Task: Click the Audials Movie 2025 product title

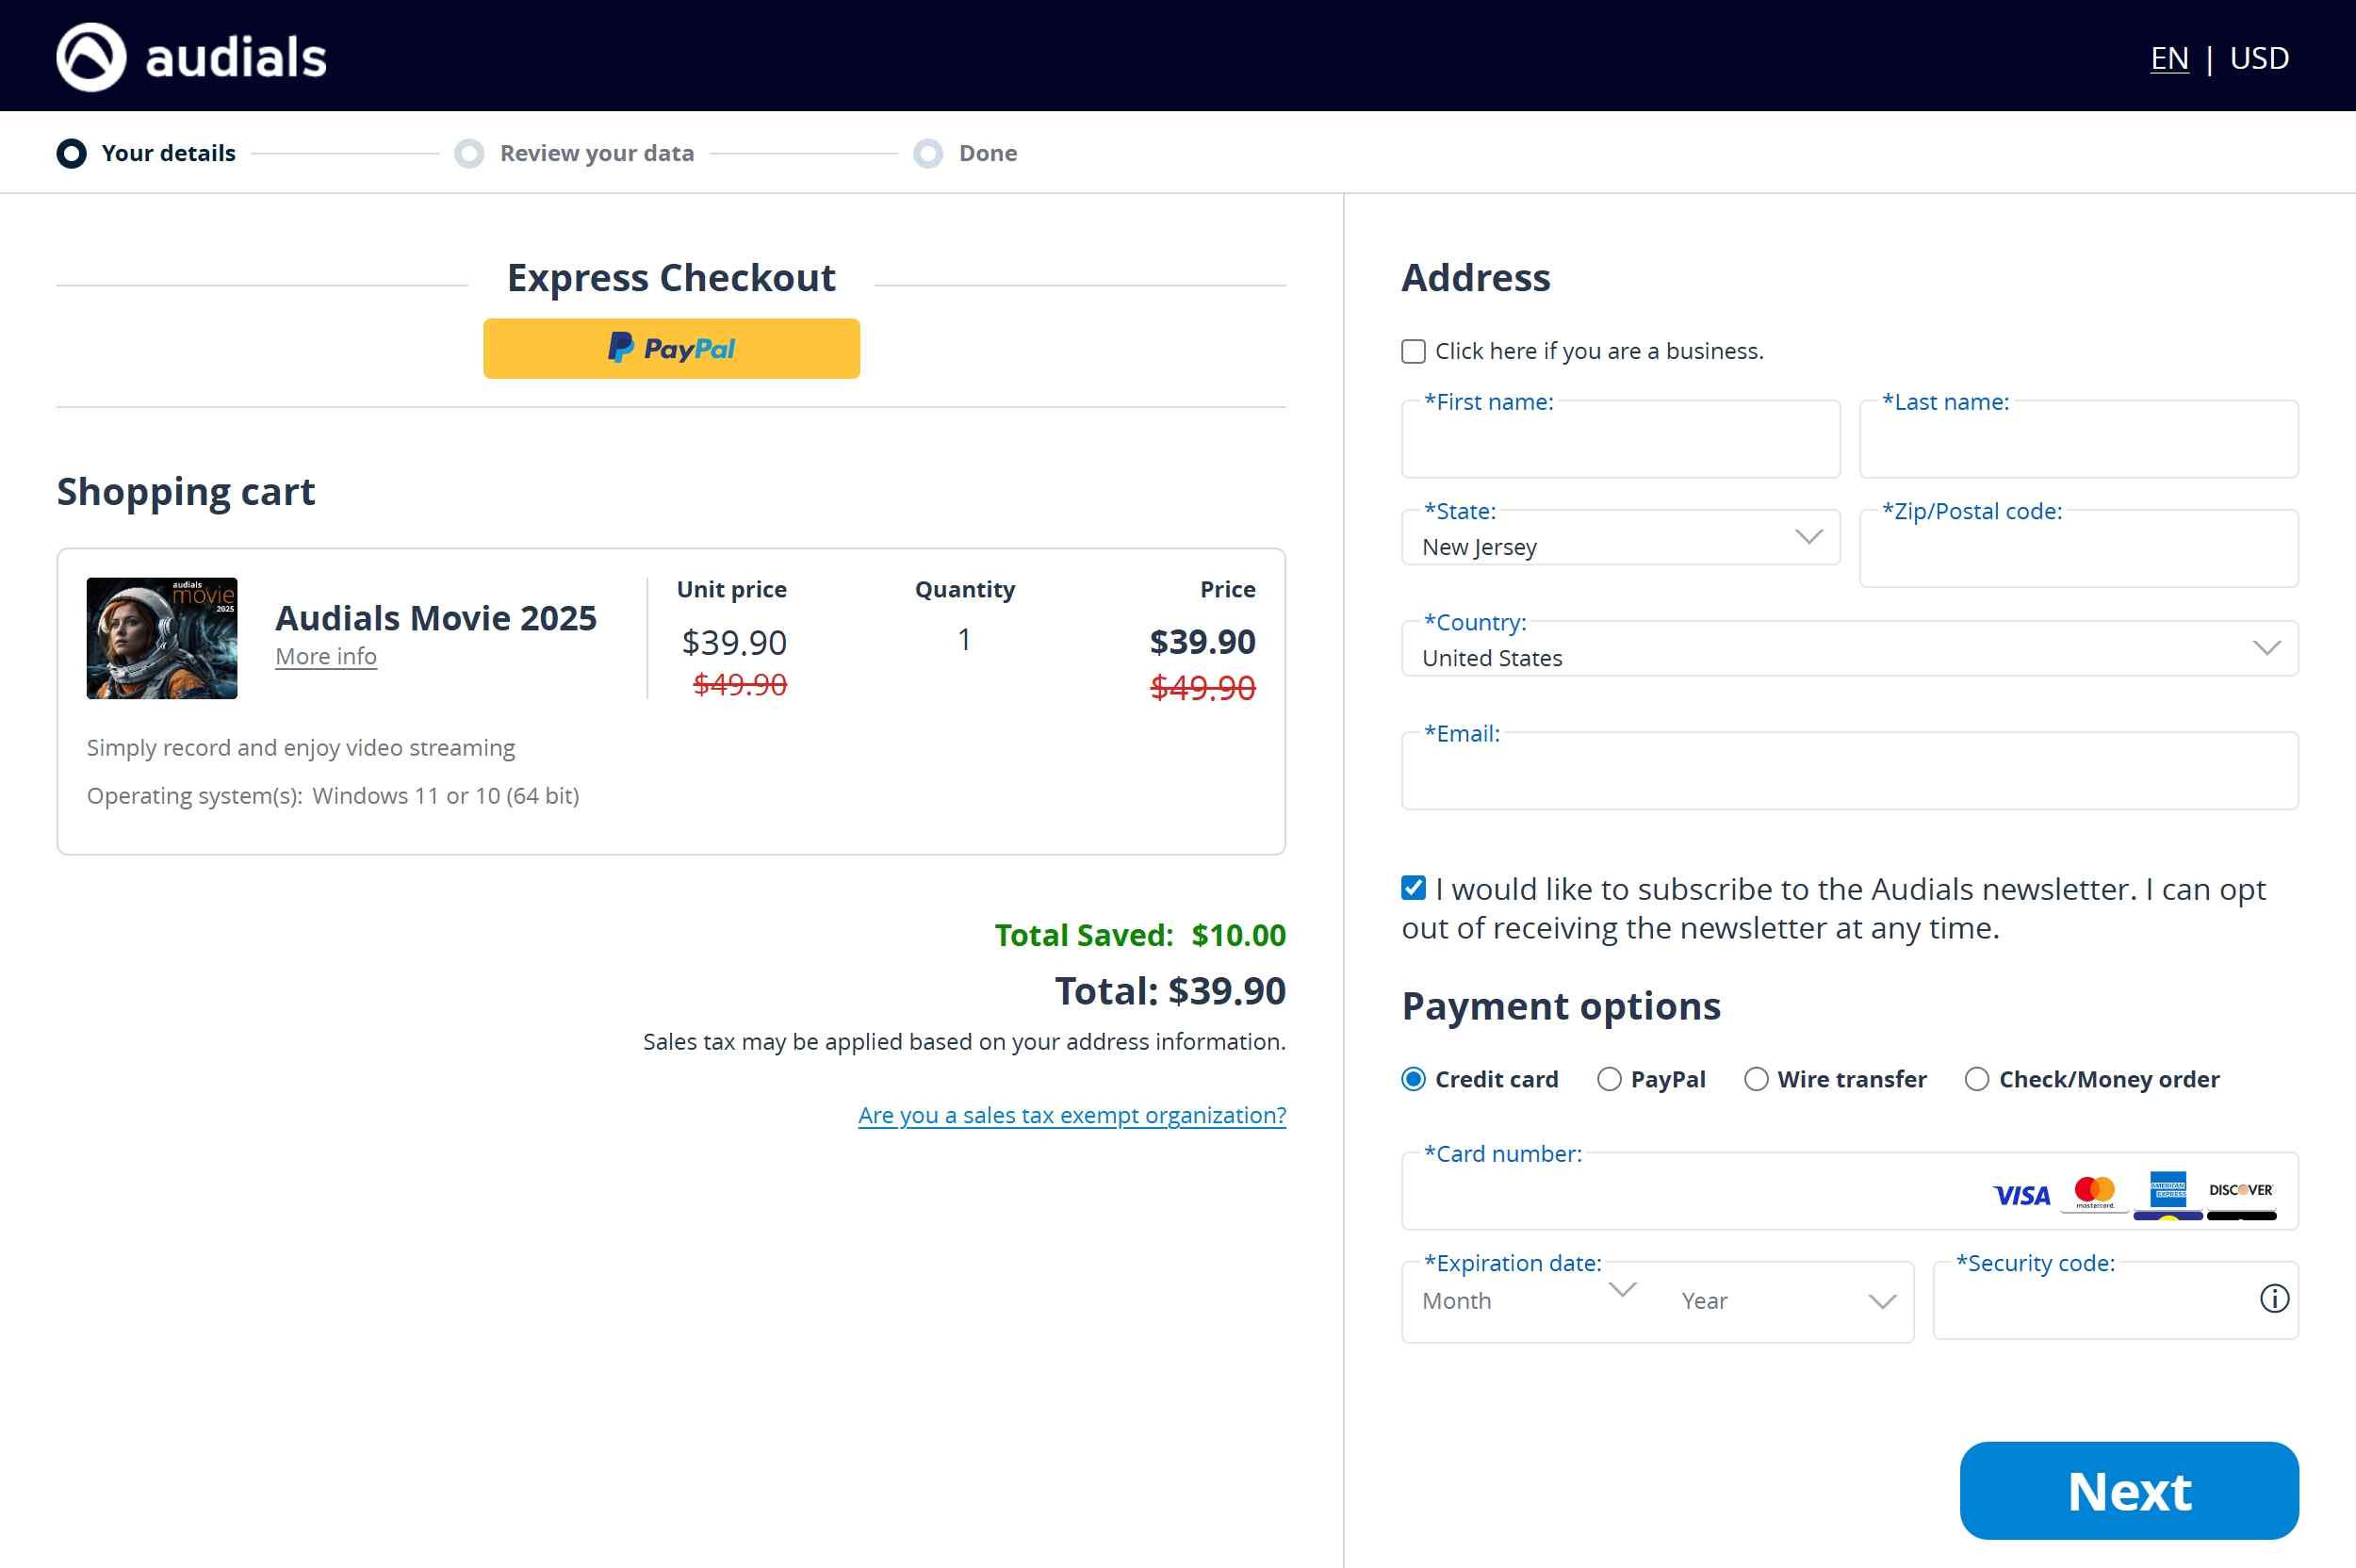Action: (435, 617)
